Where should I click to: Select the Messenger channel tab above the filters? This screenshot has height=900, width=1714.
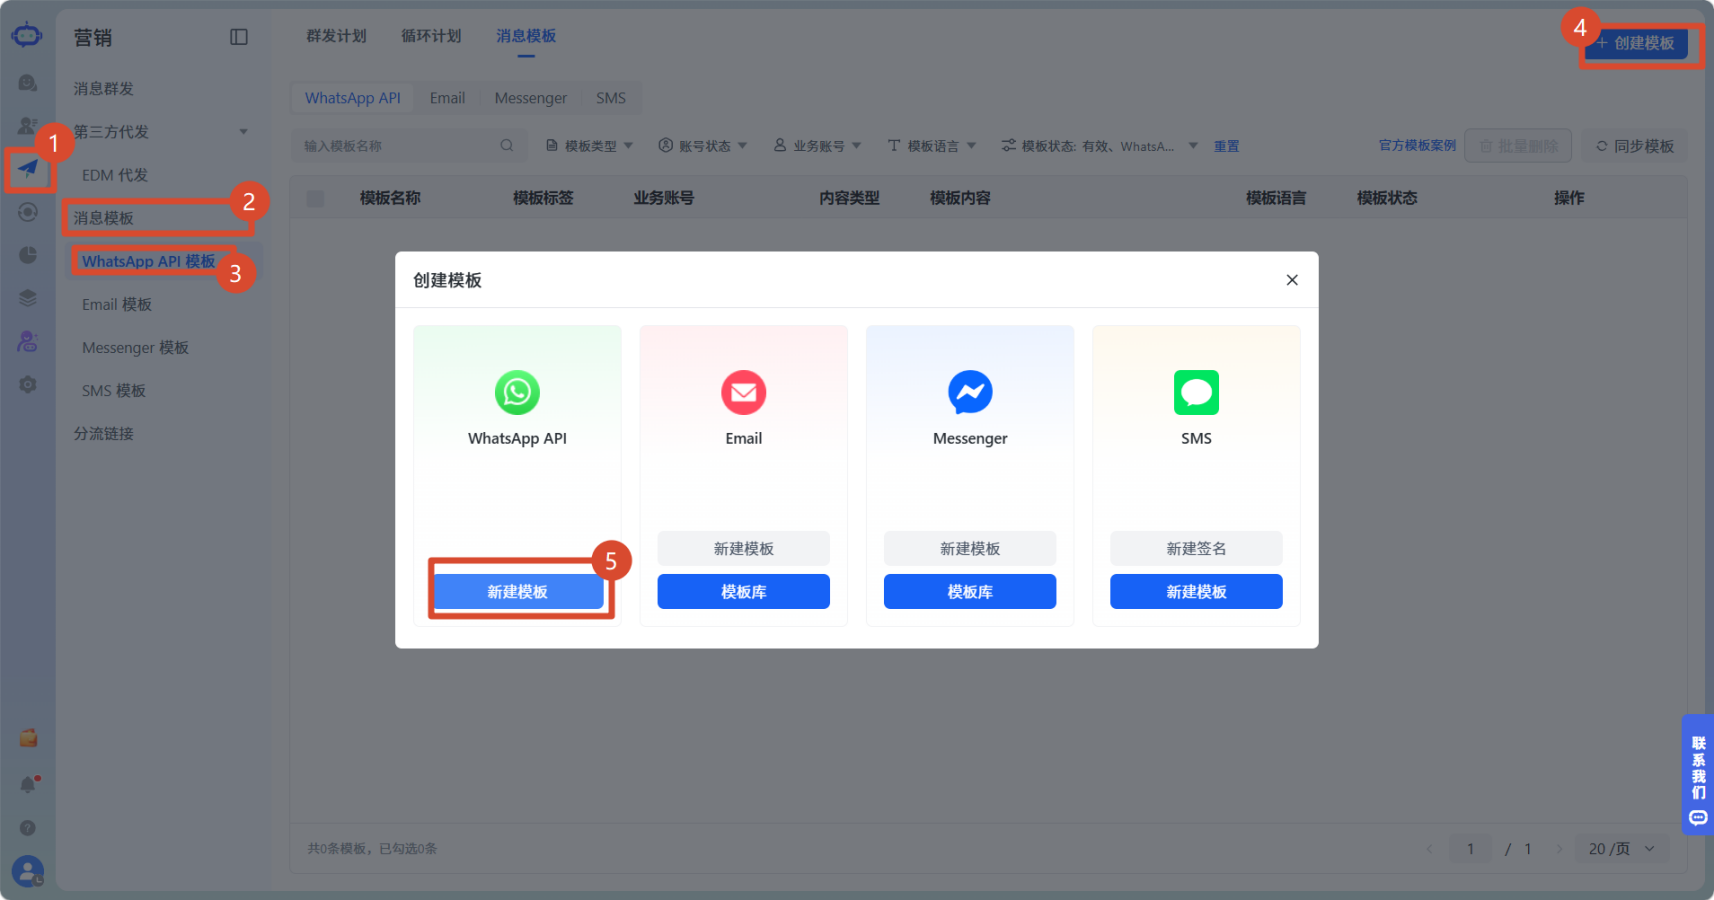pyautogui.click(x=530, y=98)
